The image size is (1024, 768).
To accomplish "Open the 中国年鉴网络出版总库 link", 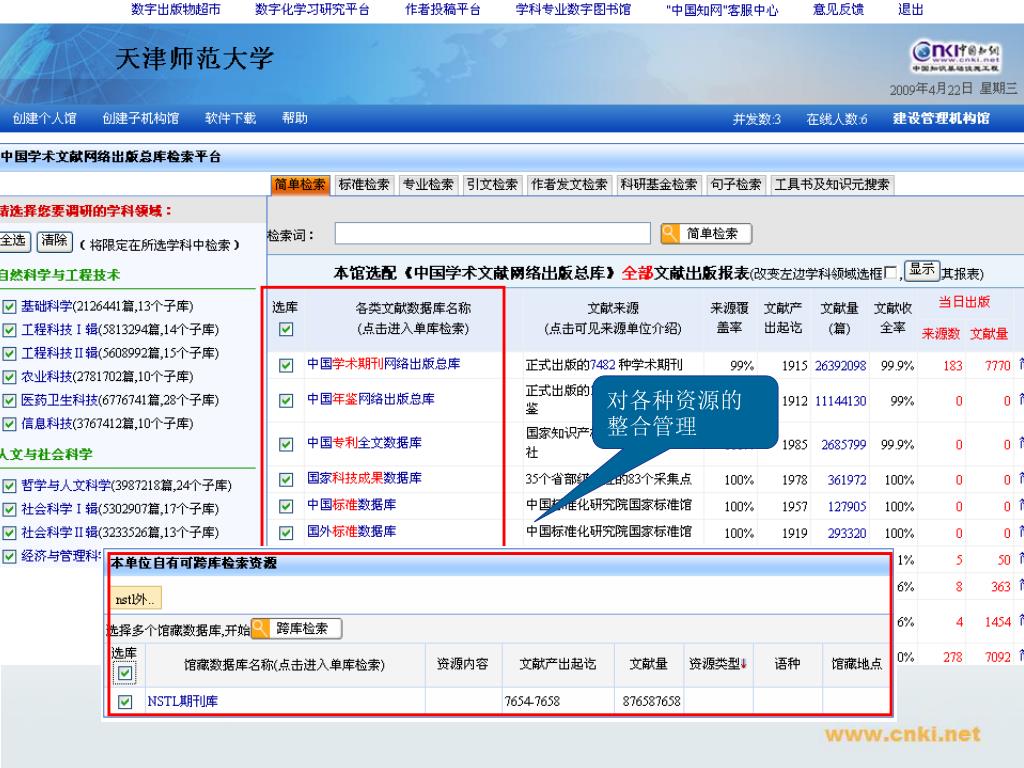I will point(371,399).
